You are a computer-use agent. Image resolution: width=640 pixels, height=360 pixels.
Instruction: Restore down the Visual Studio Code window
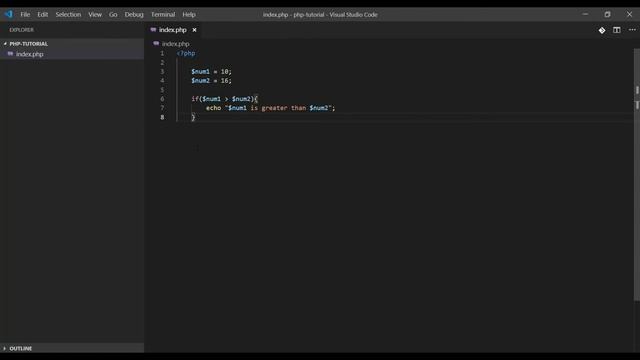[x=607, y=14]
